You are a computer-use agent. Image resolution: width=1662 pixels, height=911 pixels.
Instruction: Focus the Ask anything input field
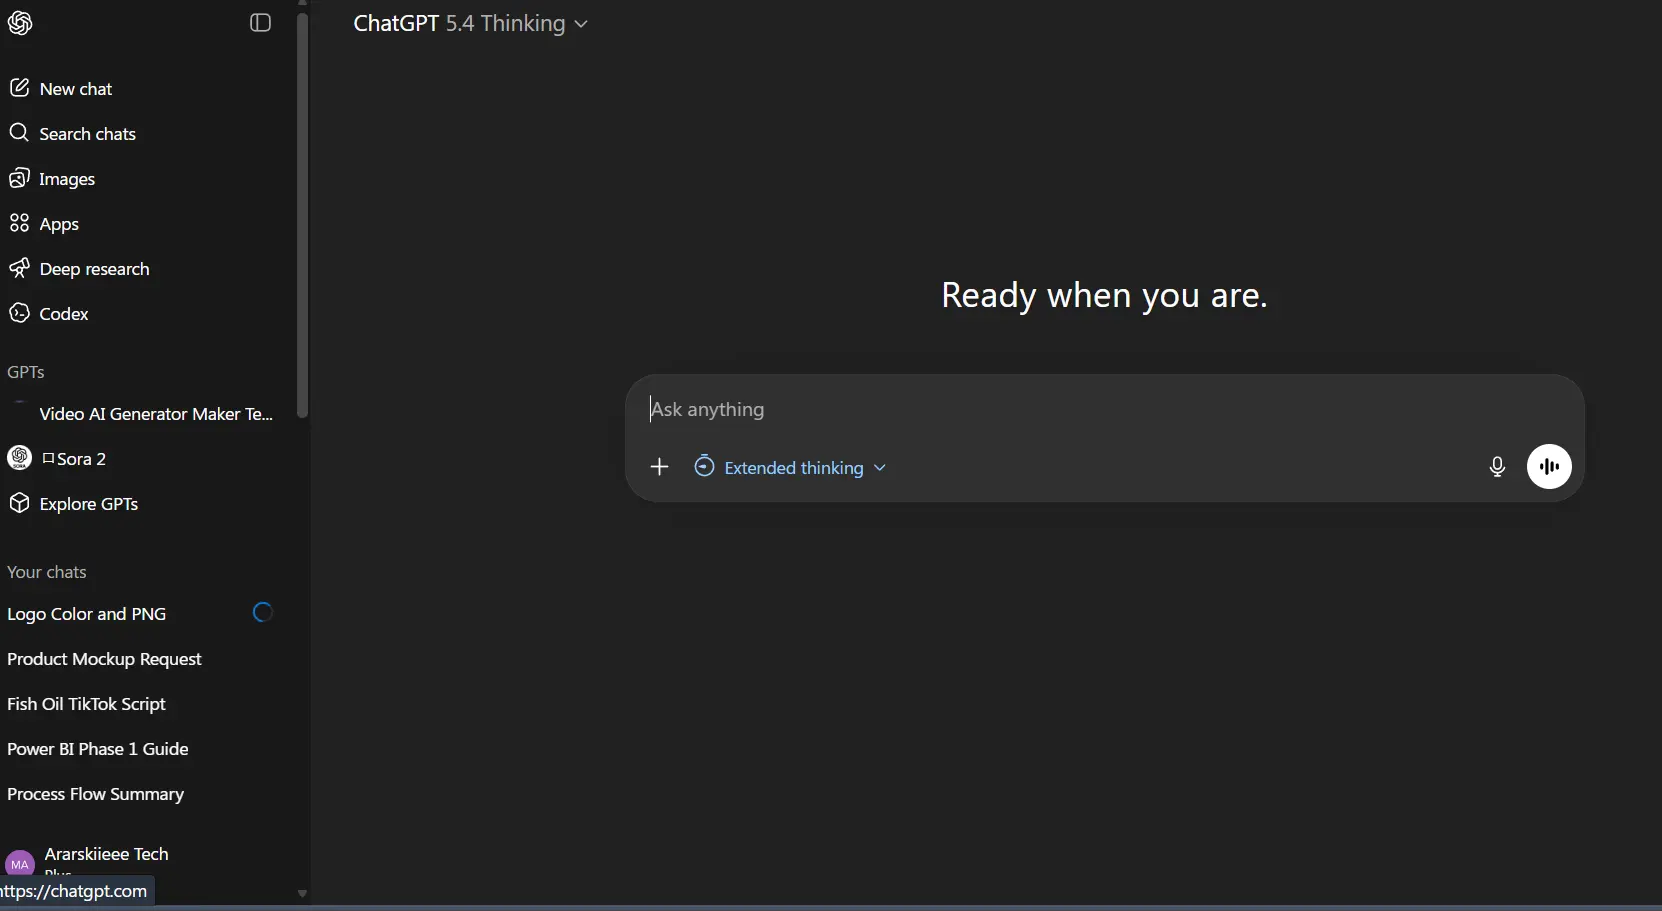1105,410
